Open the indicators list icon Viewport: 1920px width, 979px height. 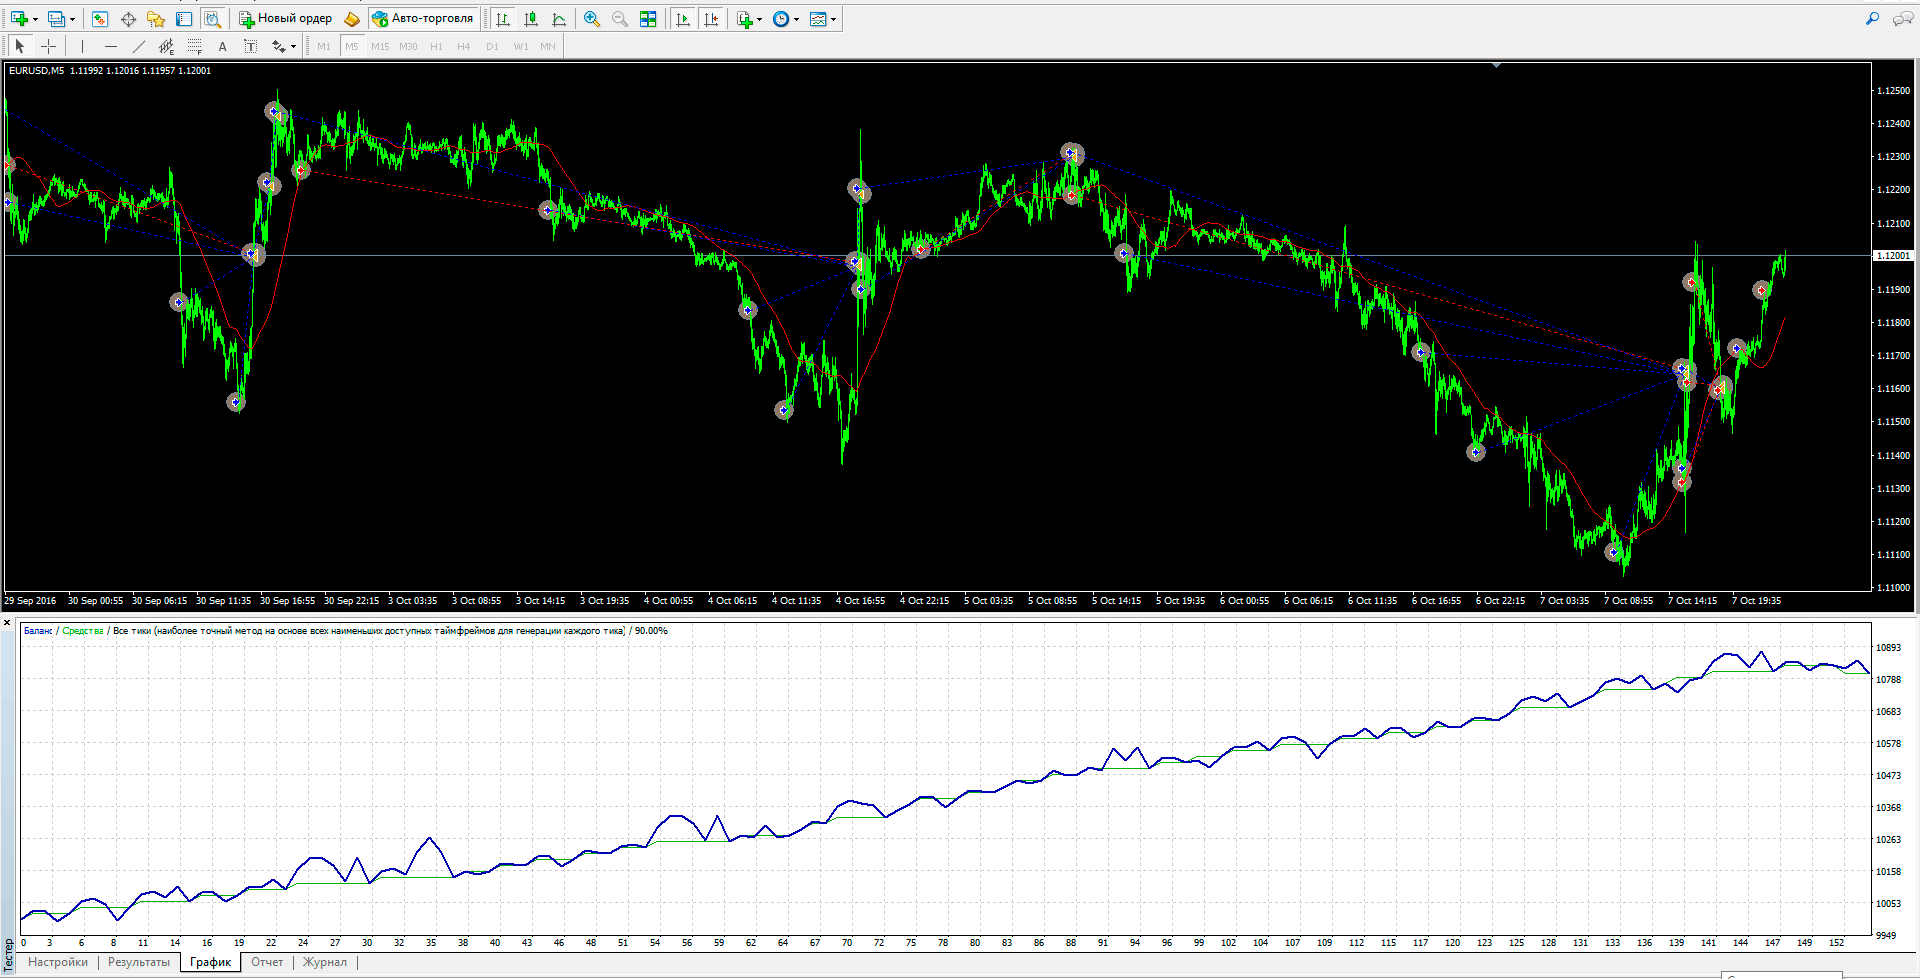click(745, 19)
